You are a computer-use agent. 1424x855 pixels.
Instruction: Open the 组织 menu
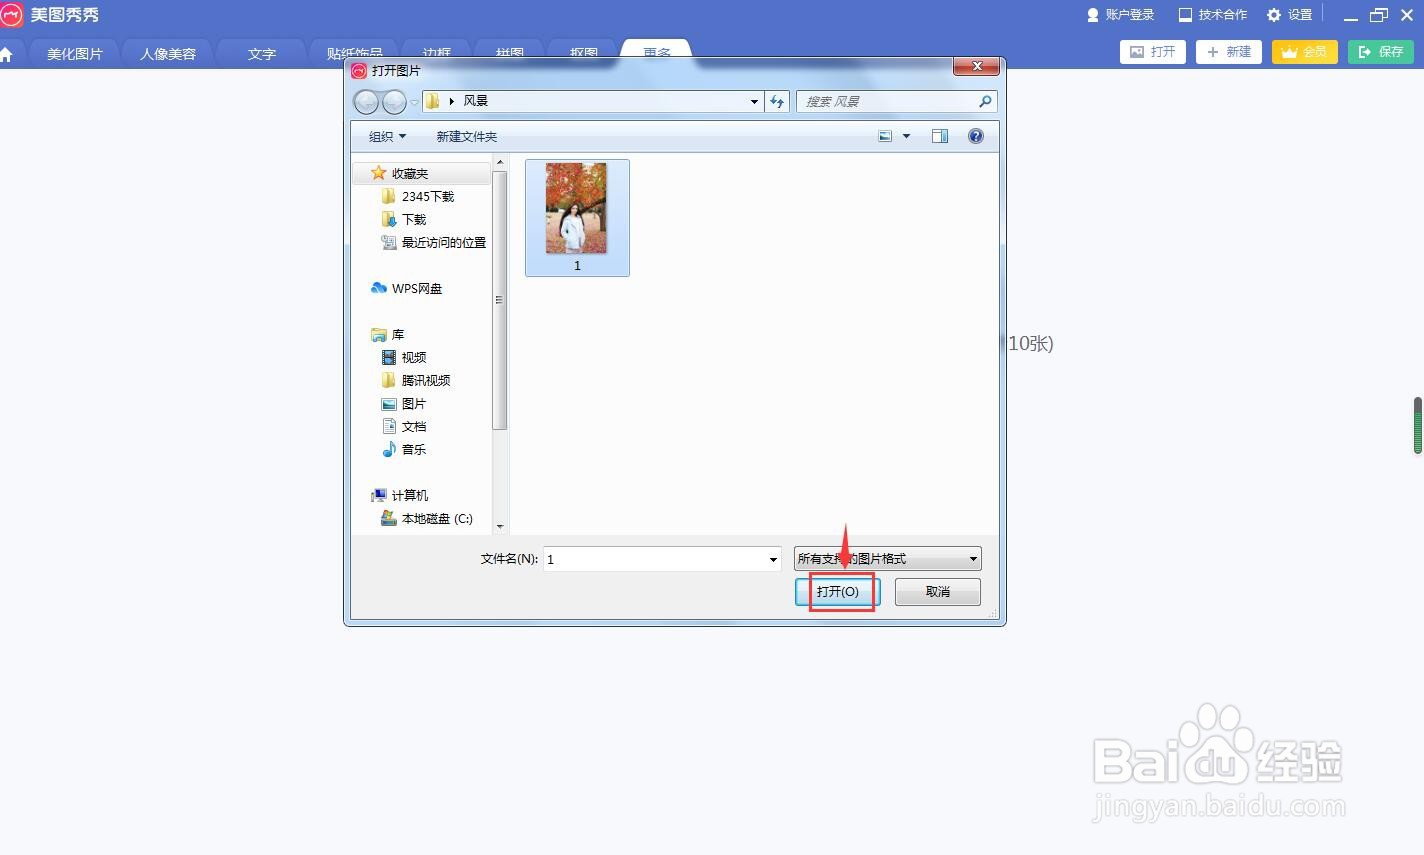[x=388, y=136]
